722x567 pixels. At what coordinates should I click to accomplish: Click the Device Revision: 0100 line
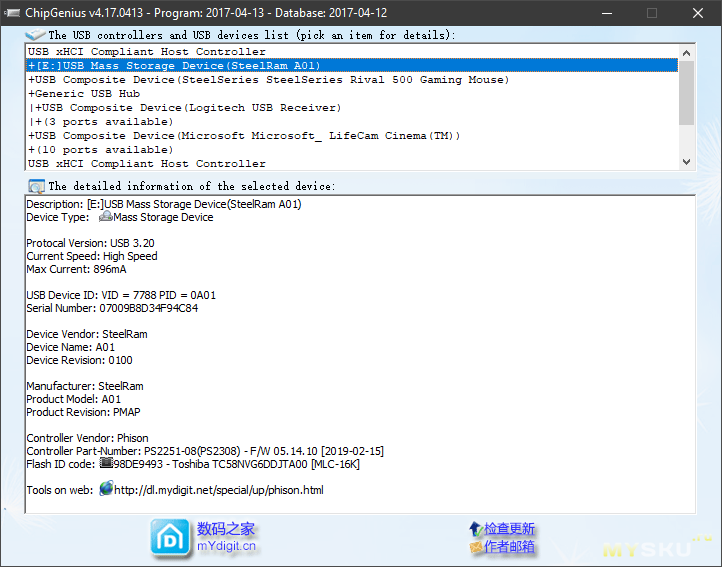79,360
